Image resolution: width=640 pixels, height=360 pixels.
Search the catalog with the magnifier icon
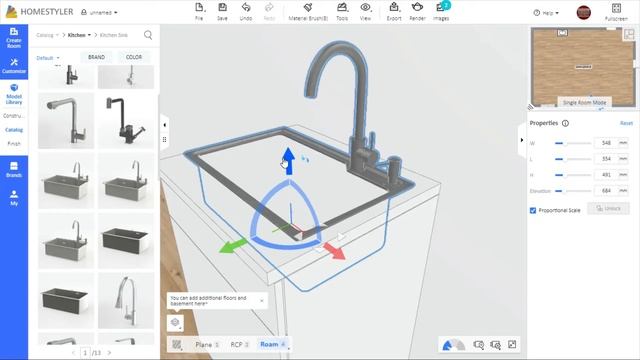click(x=148, y=36)
